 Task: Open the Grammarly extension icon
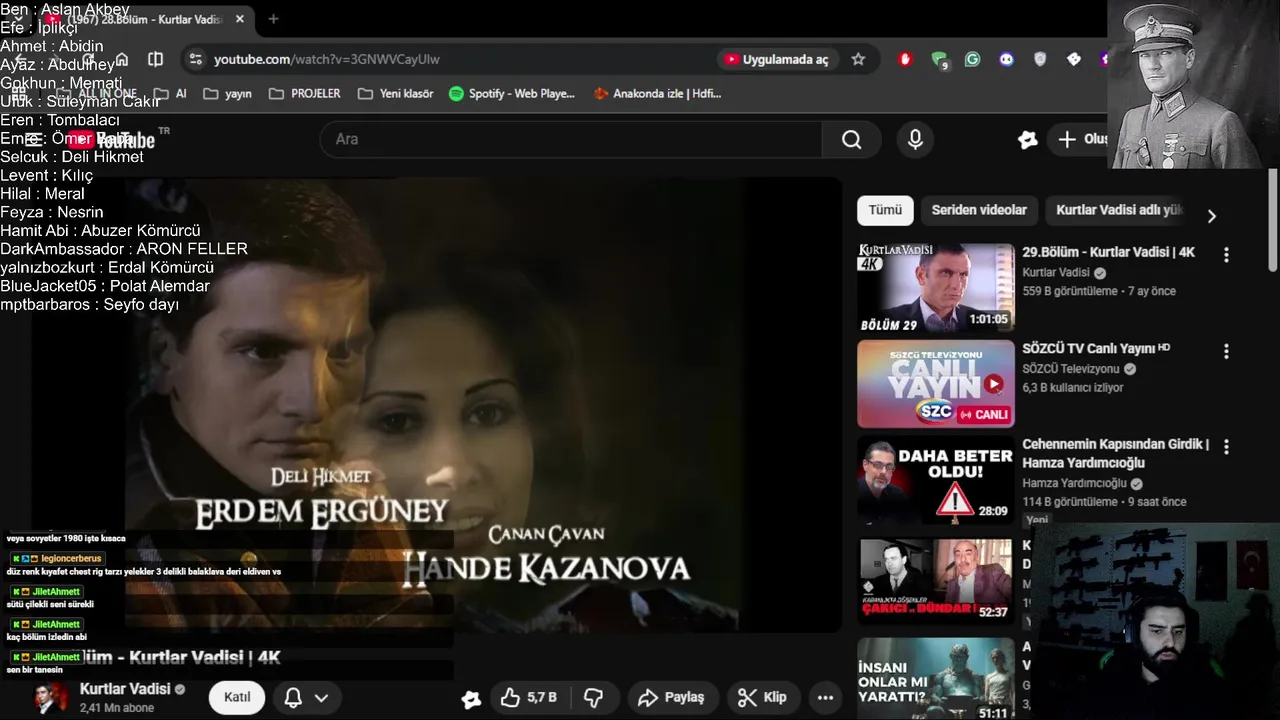(972, 59)
